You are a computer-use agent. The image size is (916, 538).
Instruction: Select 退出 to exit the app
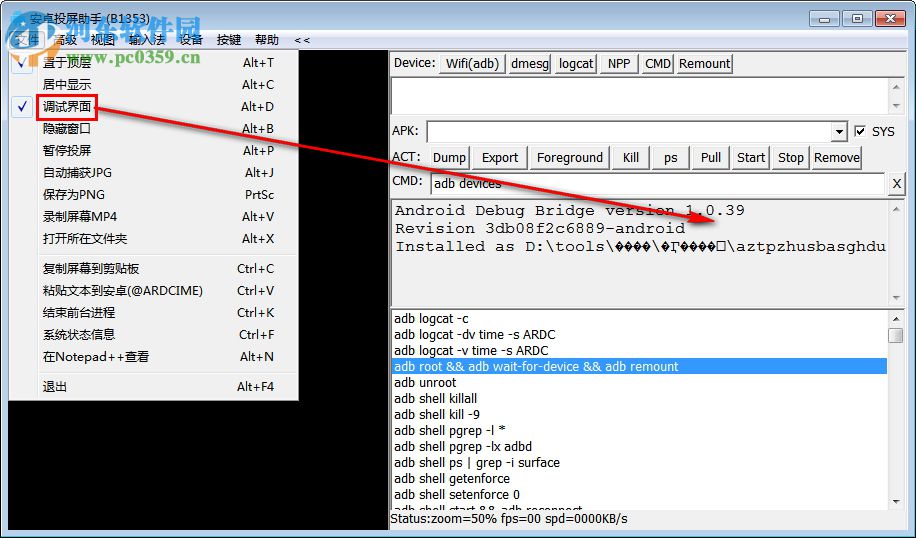tap(154, 387)
